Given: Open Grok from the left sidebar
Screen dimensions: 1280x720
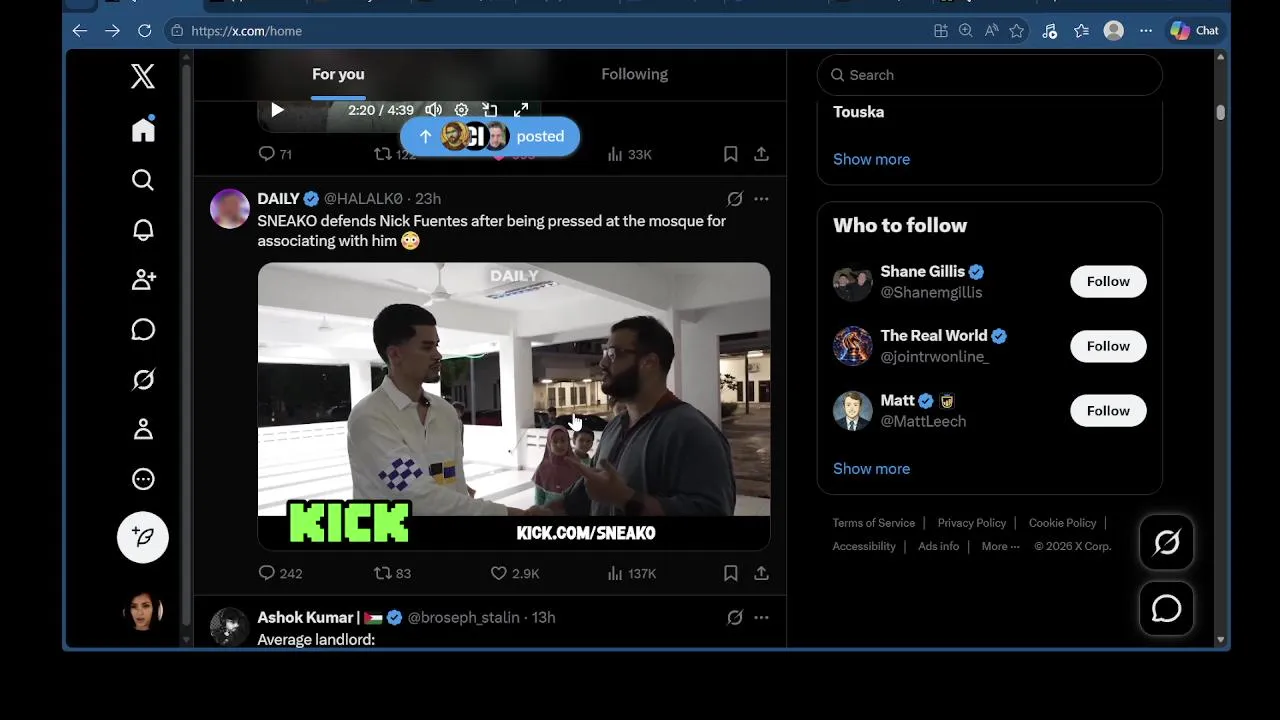Looking at the screenshot, I should coord(143,379).
